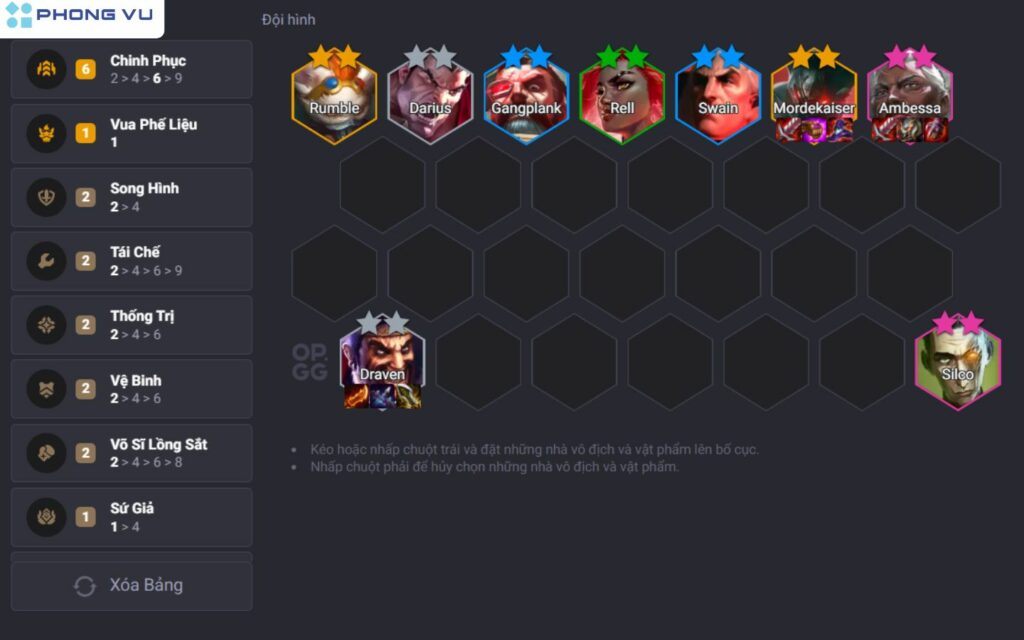
Task: Select the Vệ Binh trait row
Action: tap(132, 389)
